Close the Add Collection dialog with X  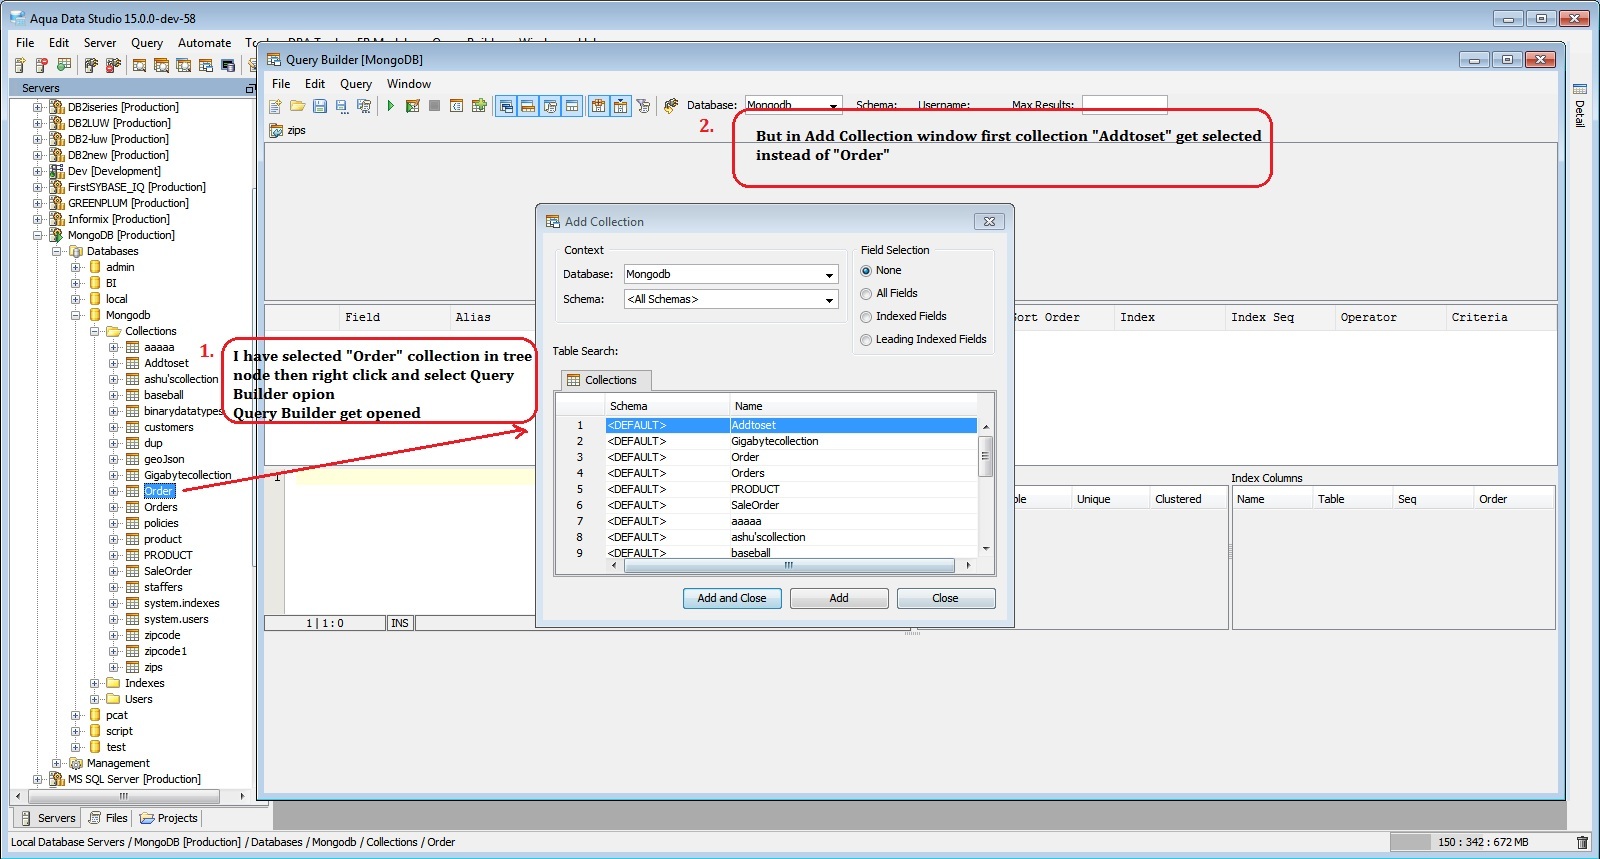click(x=989, y=222)
